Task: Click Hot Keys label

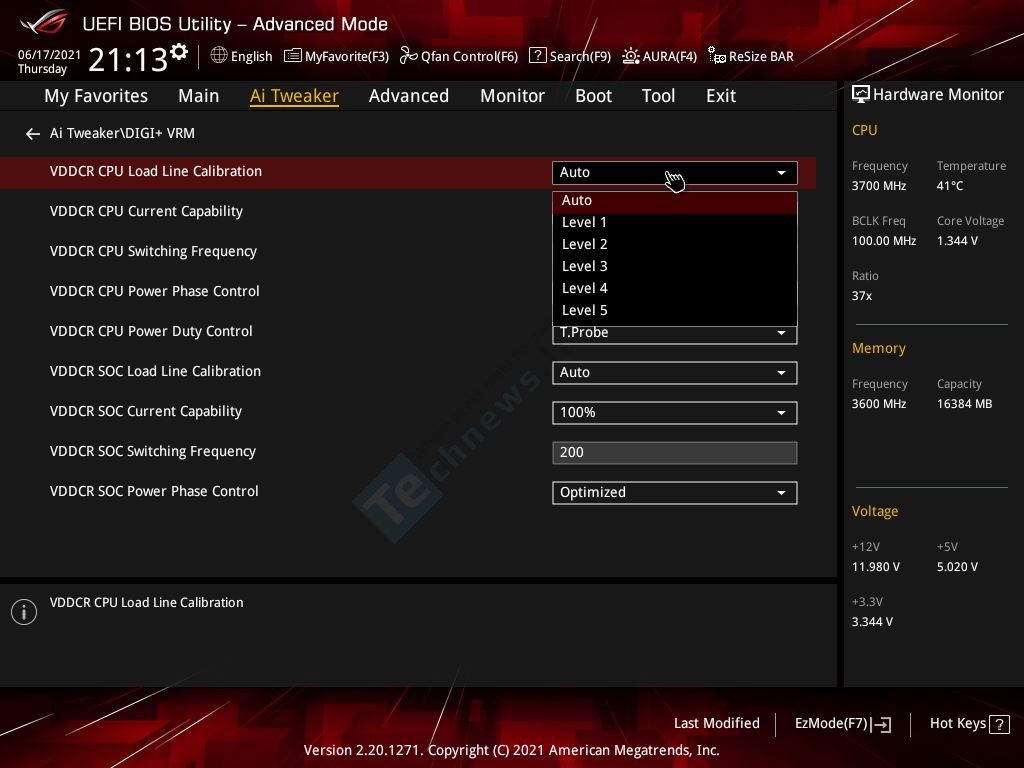Action: click(957, 724)
